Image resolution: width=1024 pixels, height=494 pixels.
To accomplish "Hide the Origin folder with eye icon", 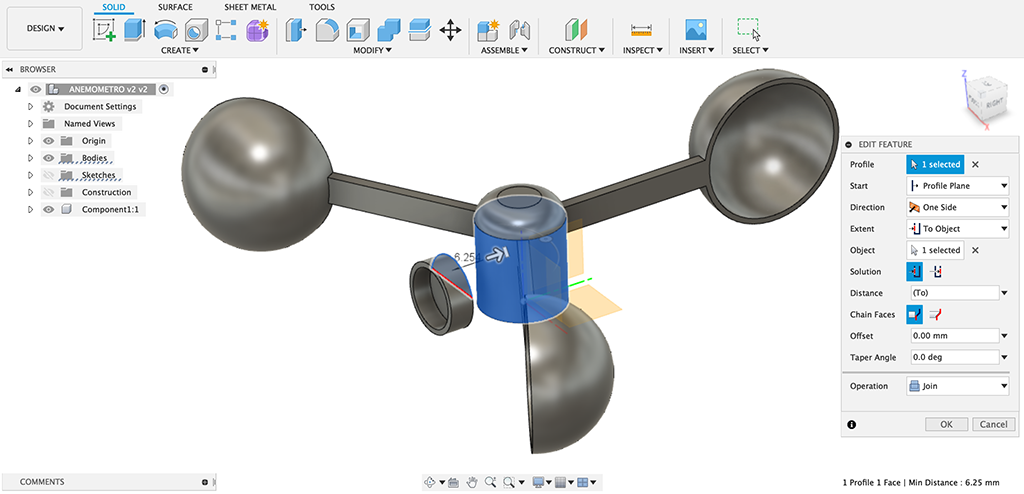I will click(48, 140).
